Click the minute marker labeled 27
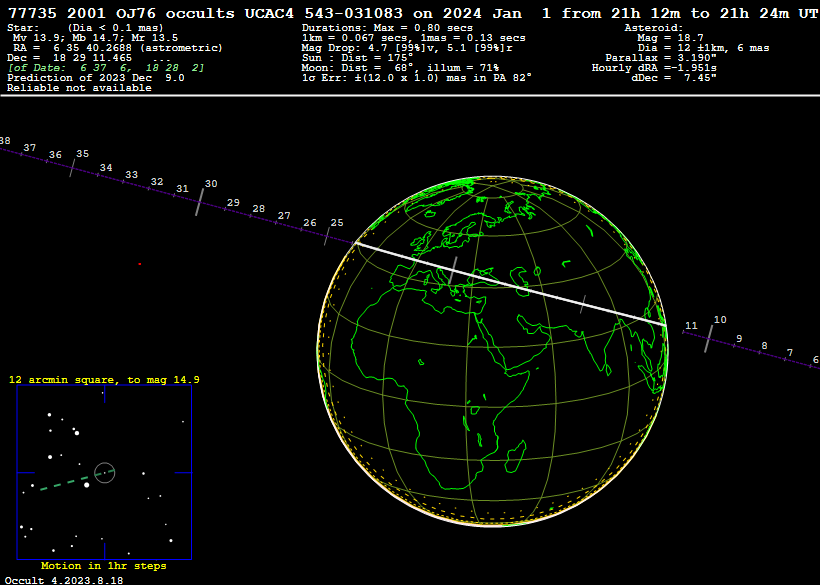 pos(284,215)
